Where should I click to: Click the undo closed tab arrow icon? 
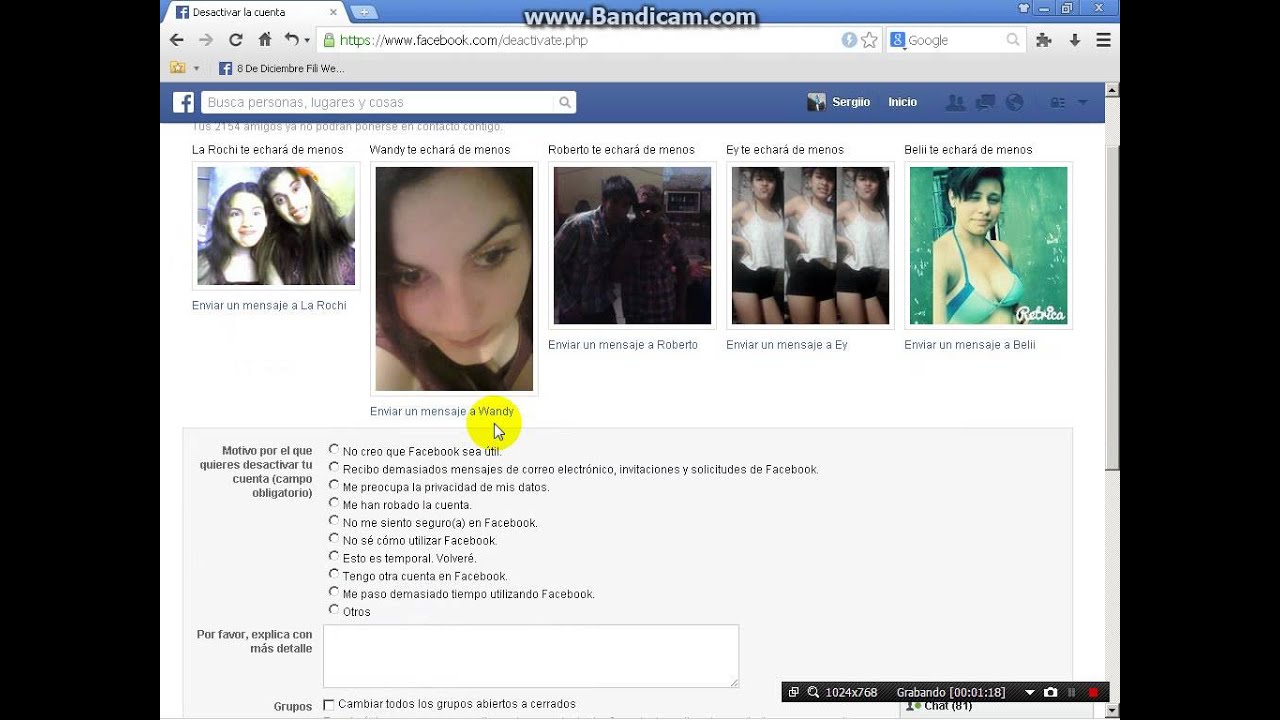(x=291, y=40)
